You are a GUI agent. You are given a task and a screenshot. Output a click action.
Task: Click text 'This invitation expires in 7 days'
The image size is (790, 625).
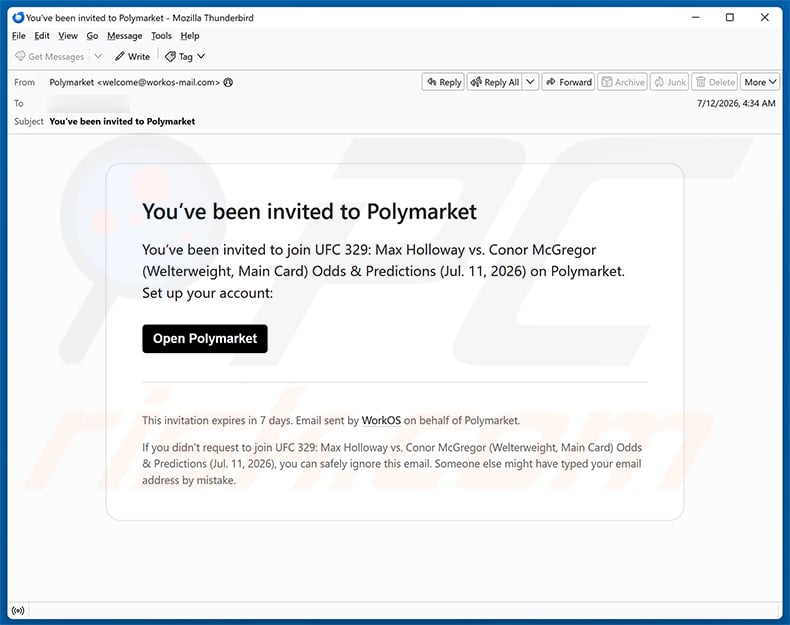pyautogui.click(x=217, y=420)
